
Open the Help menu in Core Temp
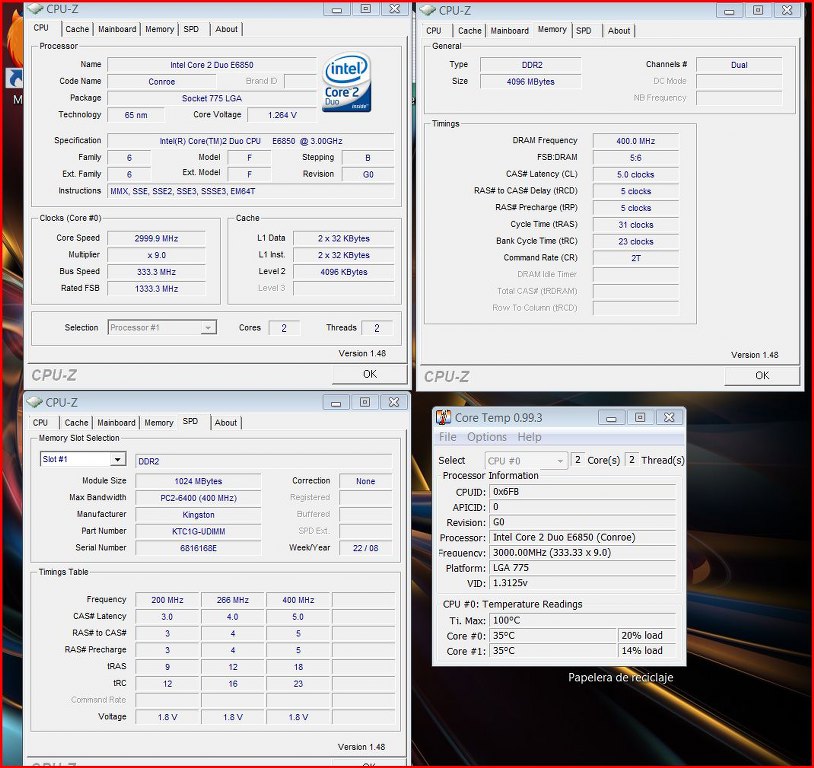pyautogui.click(x=529, y=437)
